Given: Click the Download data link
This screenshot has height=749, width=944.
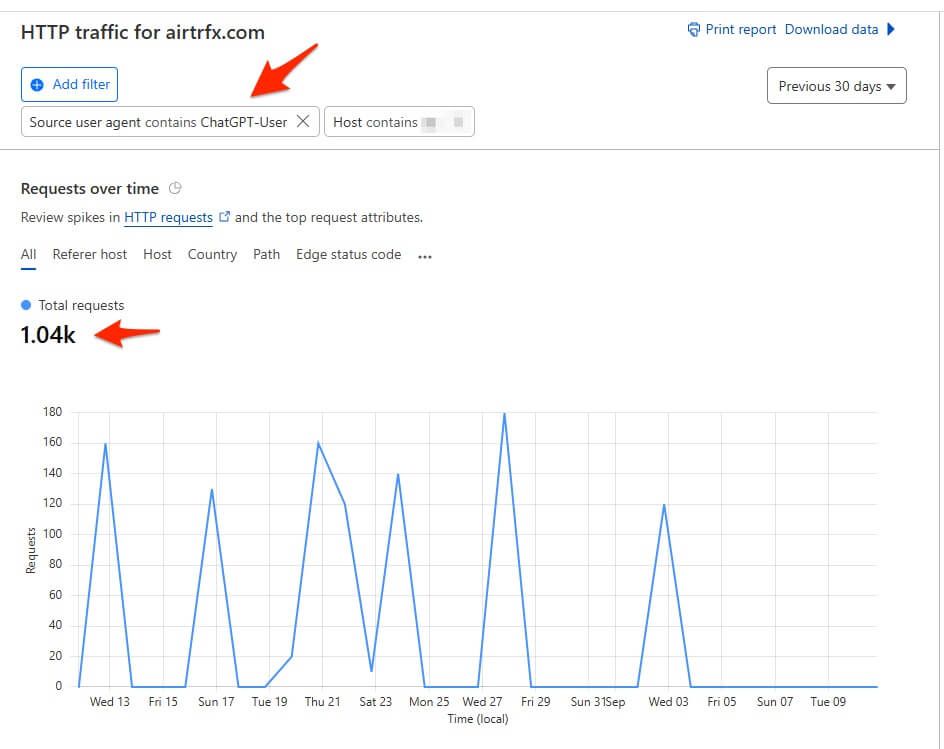Looking at the screenshot, I should [831, 30].
